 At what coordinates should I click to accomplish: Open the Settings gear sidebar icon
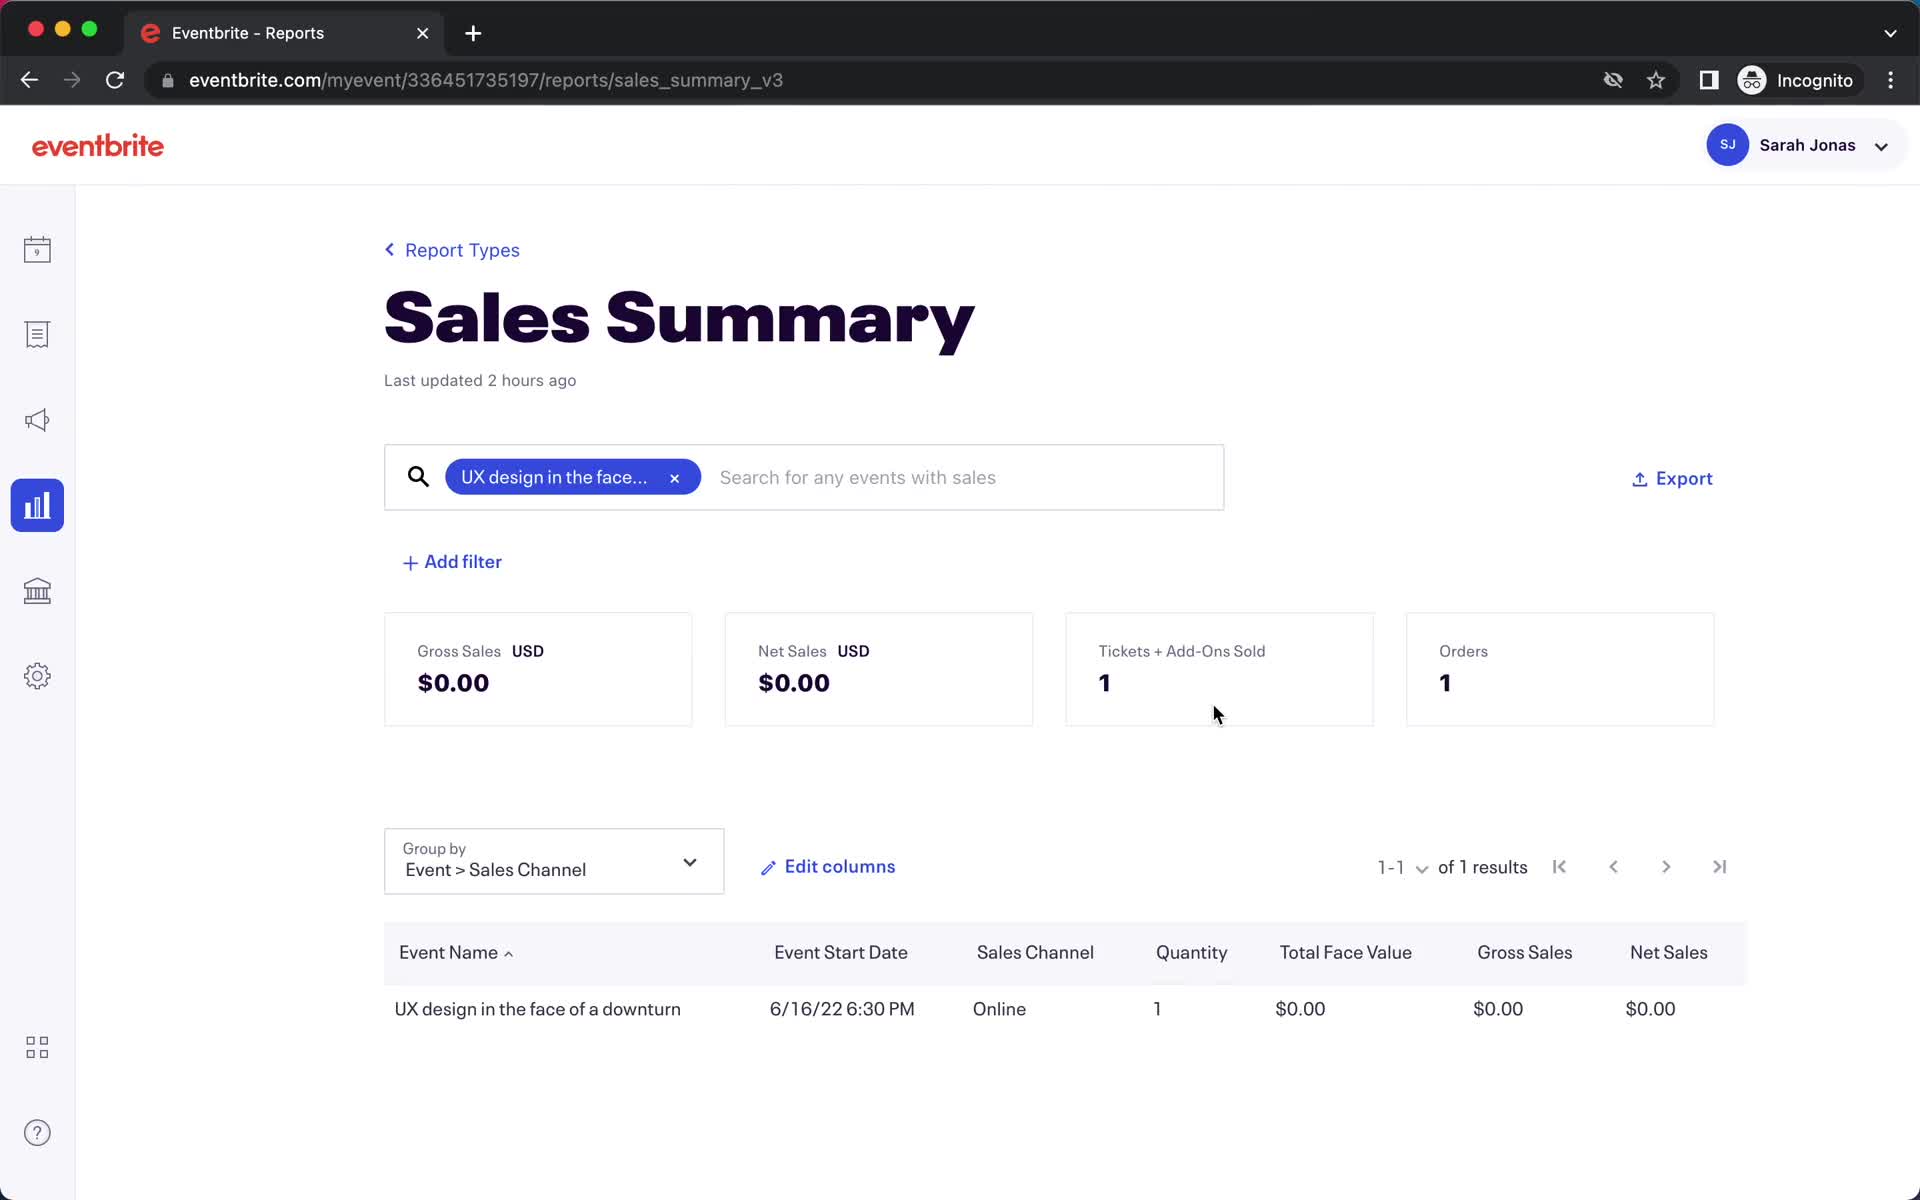(x=37, y=676)
